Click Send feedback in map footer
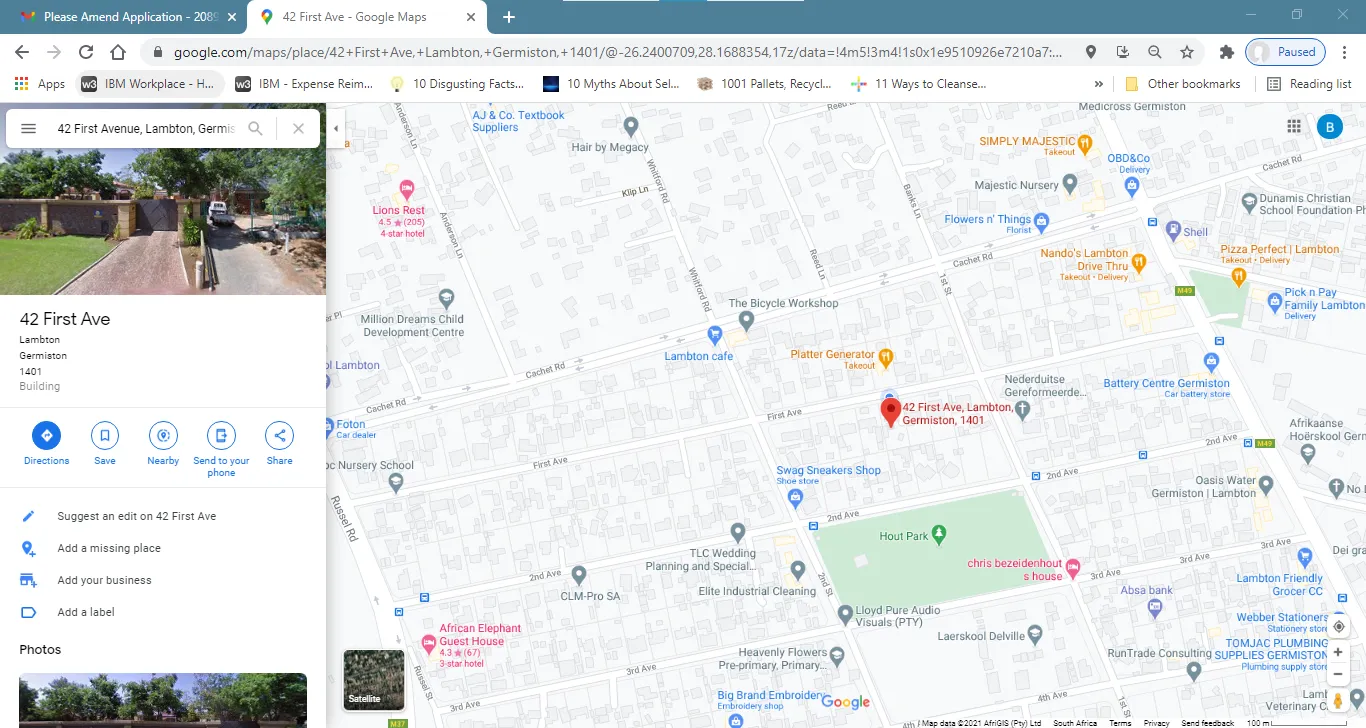1366x728 pixels. [1207, 723]
